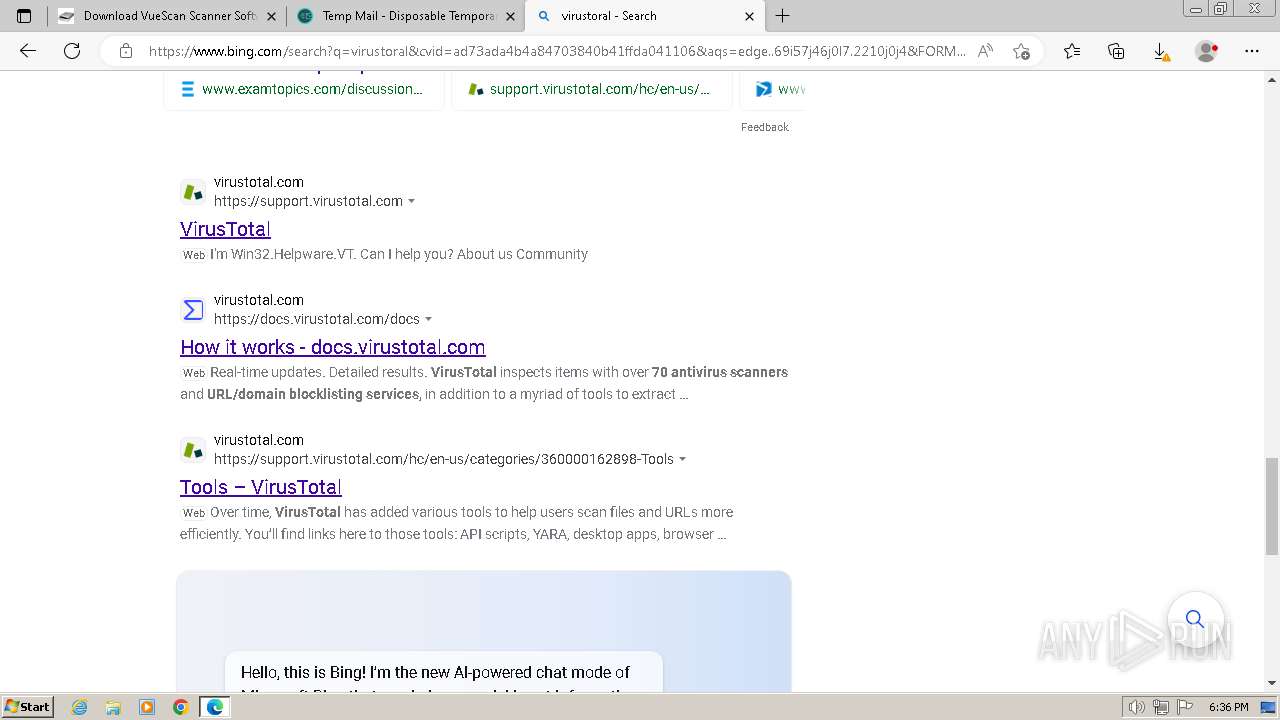This screenshot has height=720, width=1280.
Task: Open Edge Settings and more menu
Action: click(x=1251, y=51)
